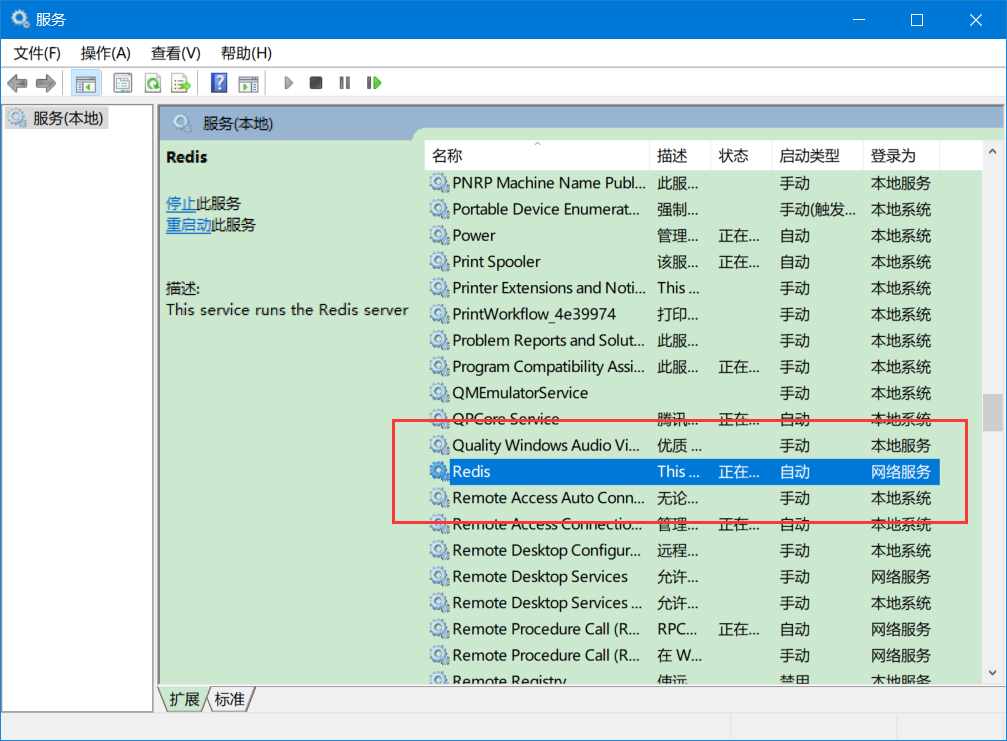Select the Power service
The height and width of the screenshot is (741, 1007).
click(684, 236)
